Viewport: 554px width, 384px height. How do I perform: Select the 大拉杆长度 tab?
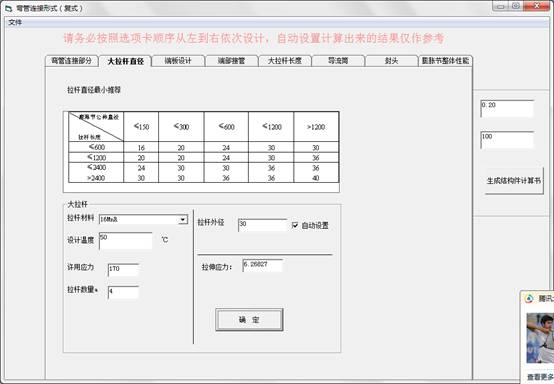click(x=285, y=61)
